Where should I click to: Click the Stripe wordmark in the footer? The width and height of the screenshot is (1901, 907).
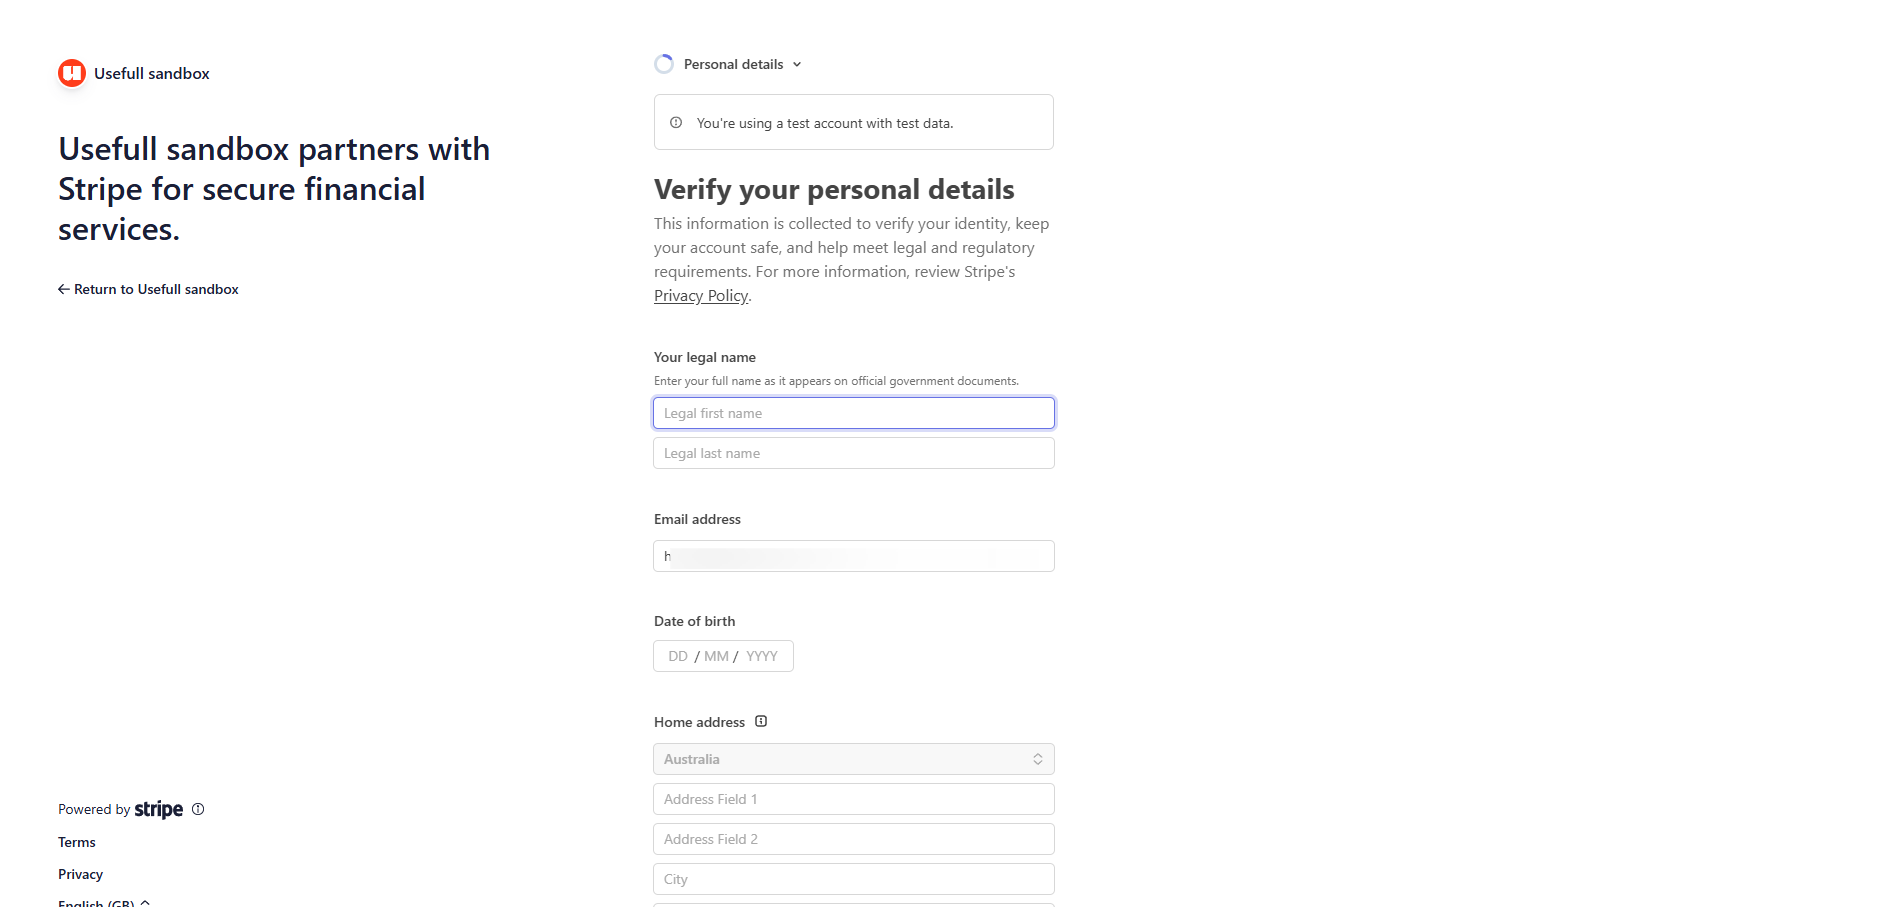tap(158, 809)
